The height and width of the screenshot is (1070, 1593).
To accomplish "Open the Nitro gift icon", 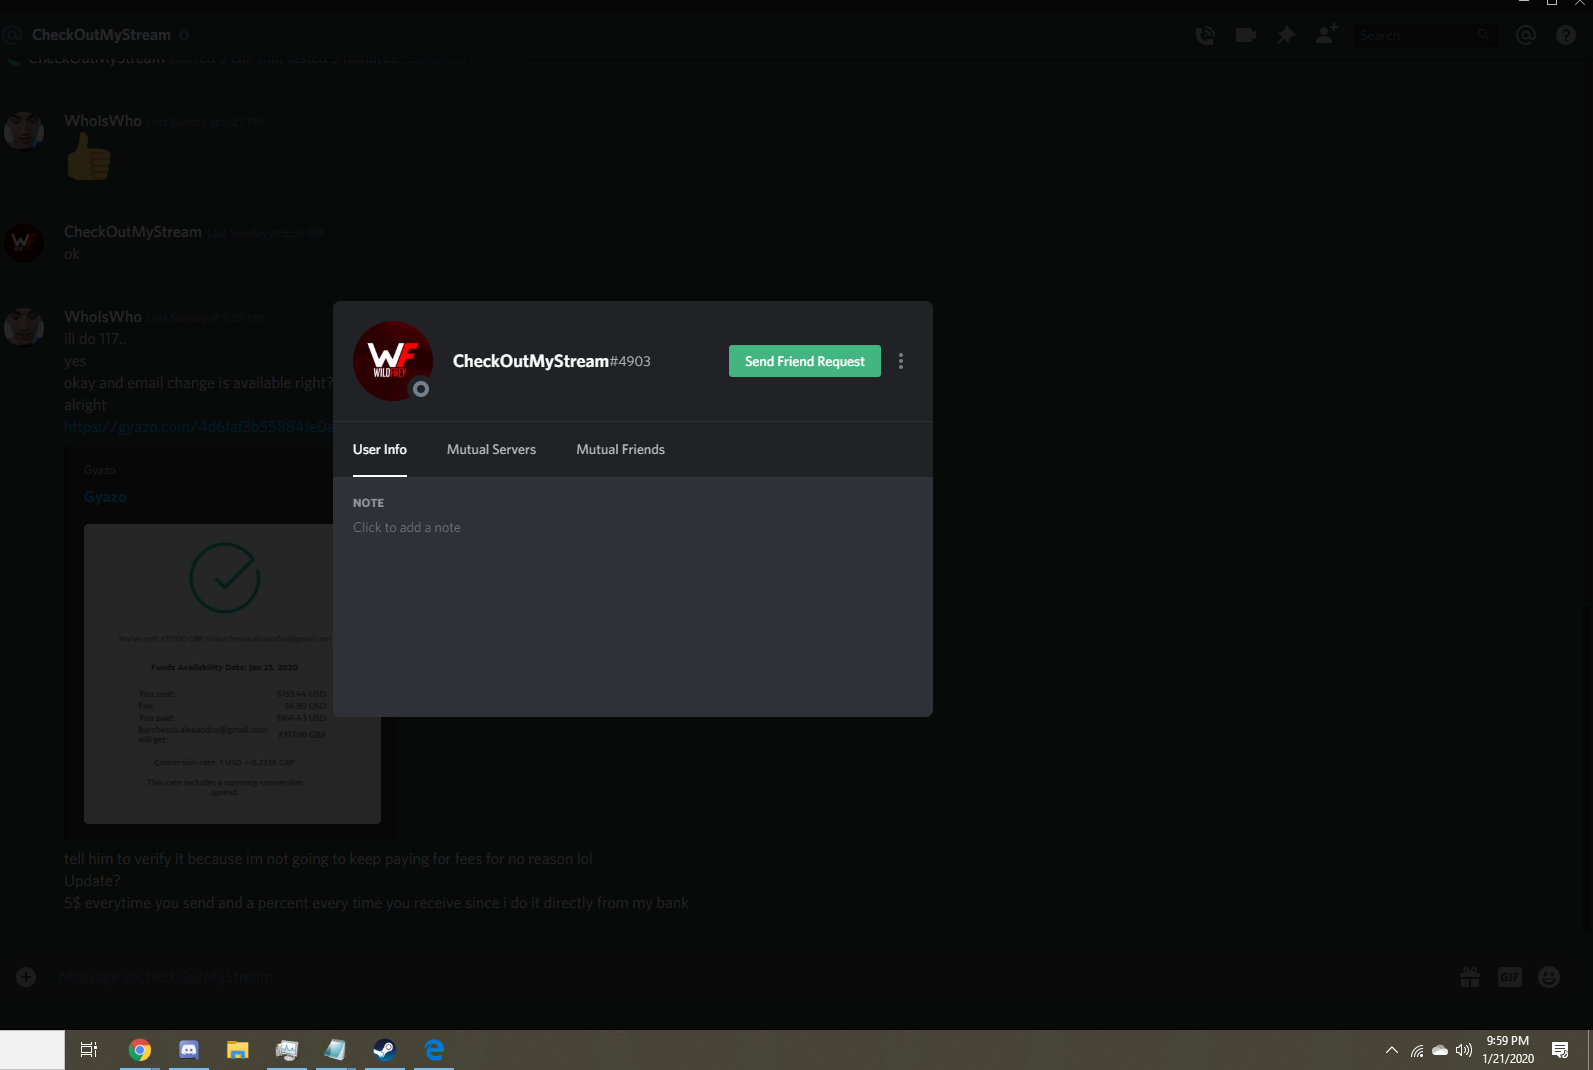I will coord(1470,977).
